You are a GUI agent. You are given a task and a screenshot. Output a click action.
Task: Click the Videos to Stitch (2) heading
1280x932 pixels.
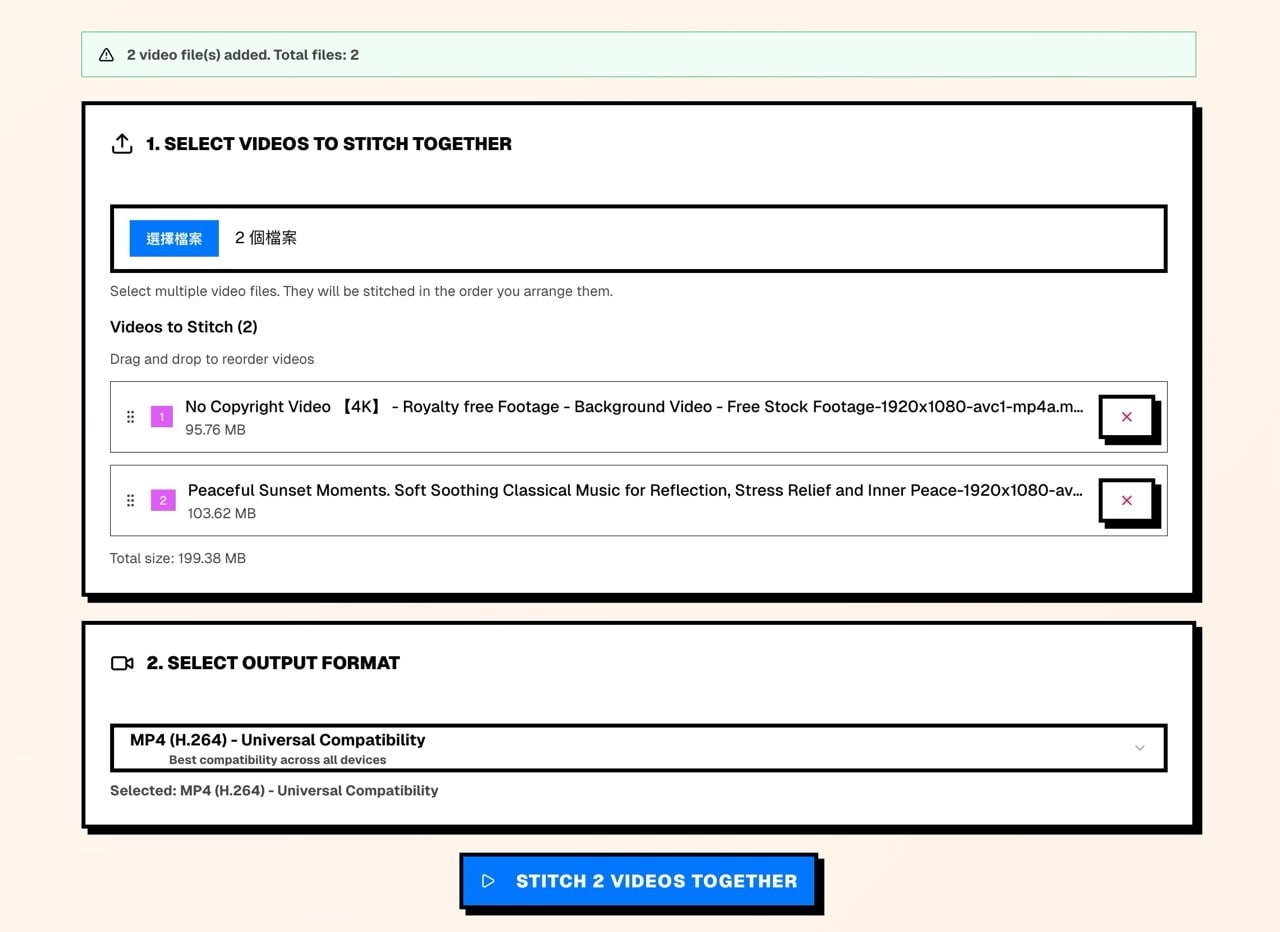(184, 327)
